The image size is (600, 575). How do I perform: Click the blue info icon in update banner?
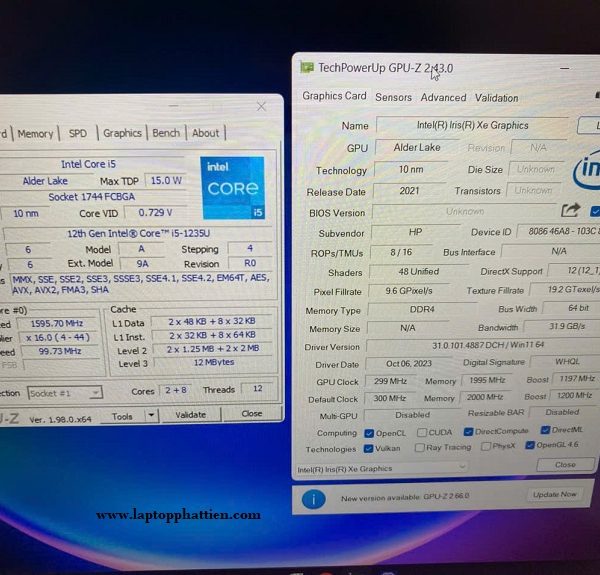click(x=313, y=499)
